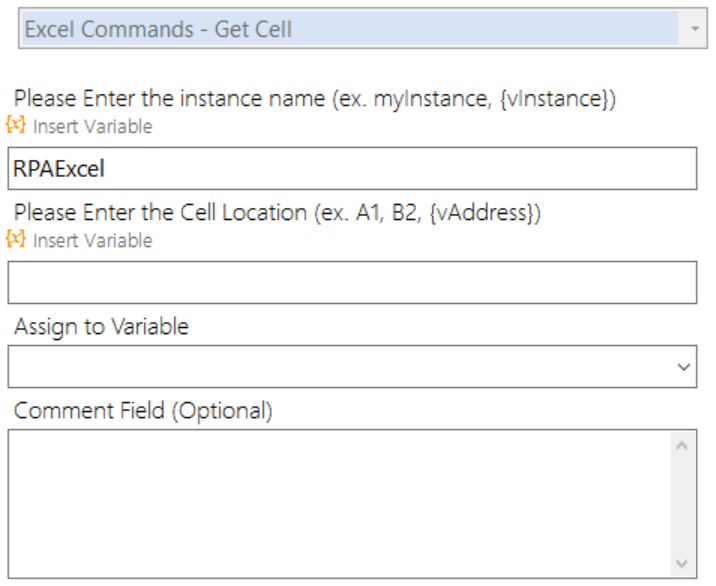The height and width of the screenshot is (586, 716).
Task: Click the empty Cell Location input field
Action: pyautogui.click(x=352, y=283)
